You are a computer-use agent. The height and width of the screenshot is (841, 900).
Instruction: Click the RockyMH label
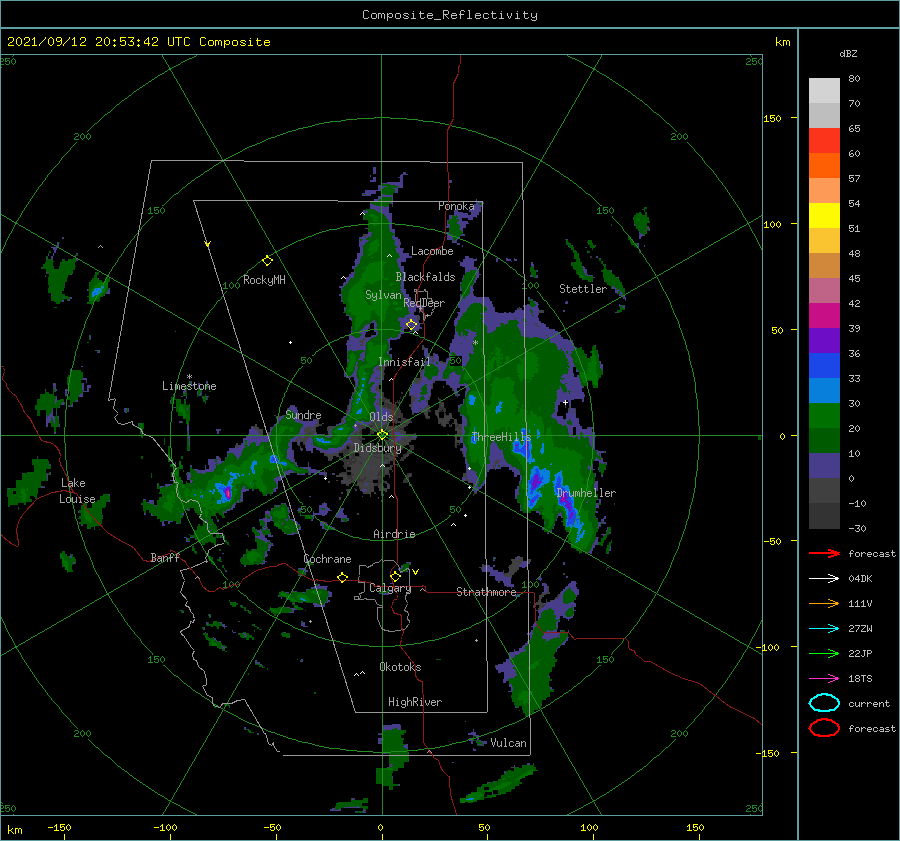[264, 280]
